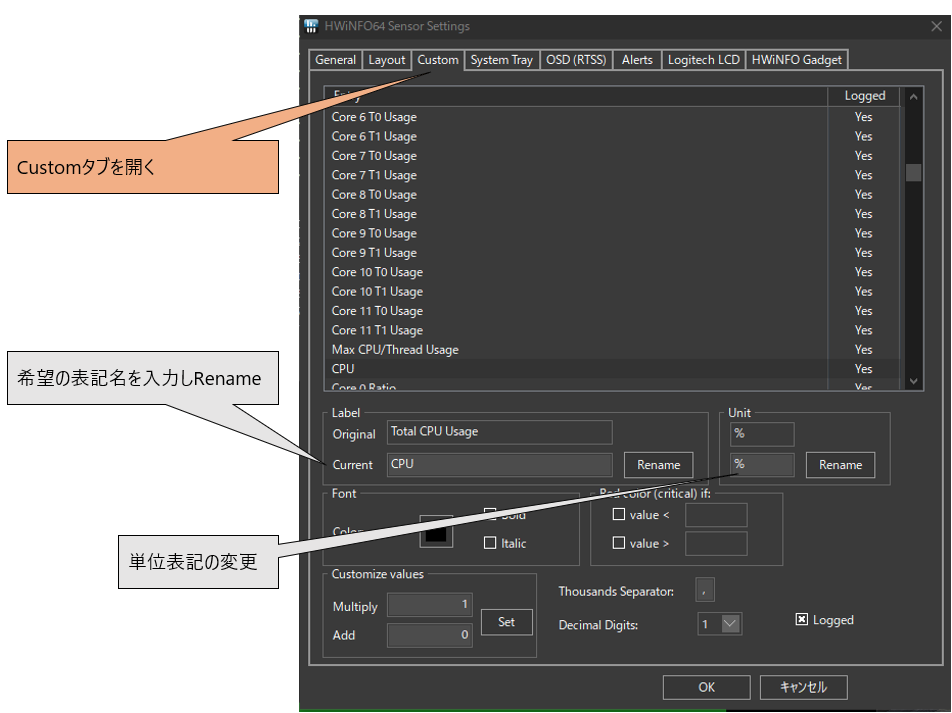952x713 pixels.
Task: Click the Logged column header
Action: point(865,96)
